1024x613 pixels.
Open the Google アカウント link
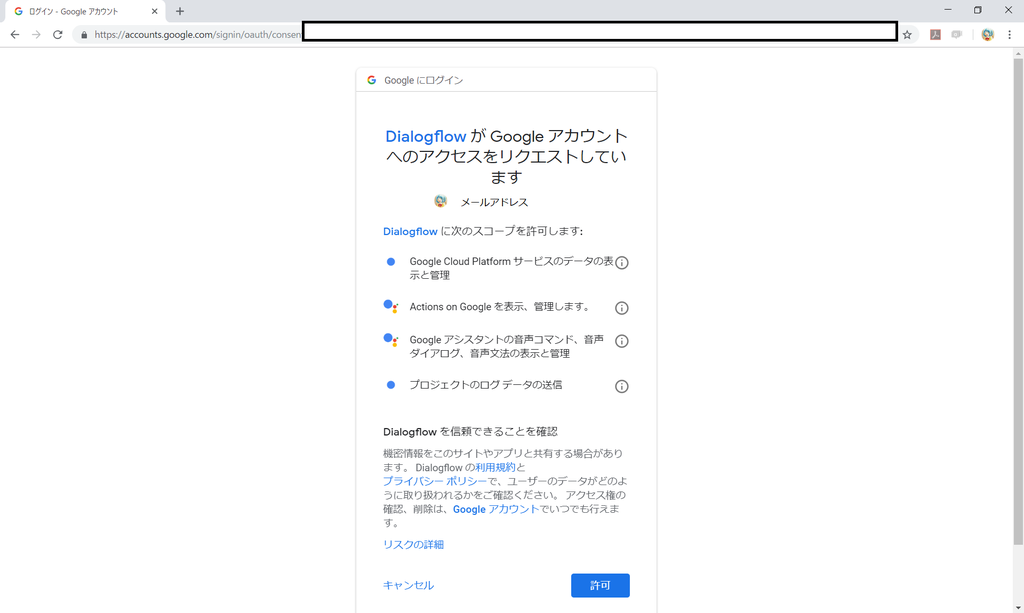coord(496,509)
